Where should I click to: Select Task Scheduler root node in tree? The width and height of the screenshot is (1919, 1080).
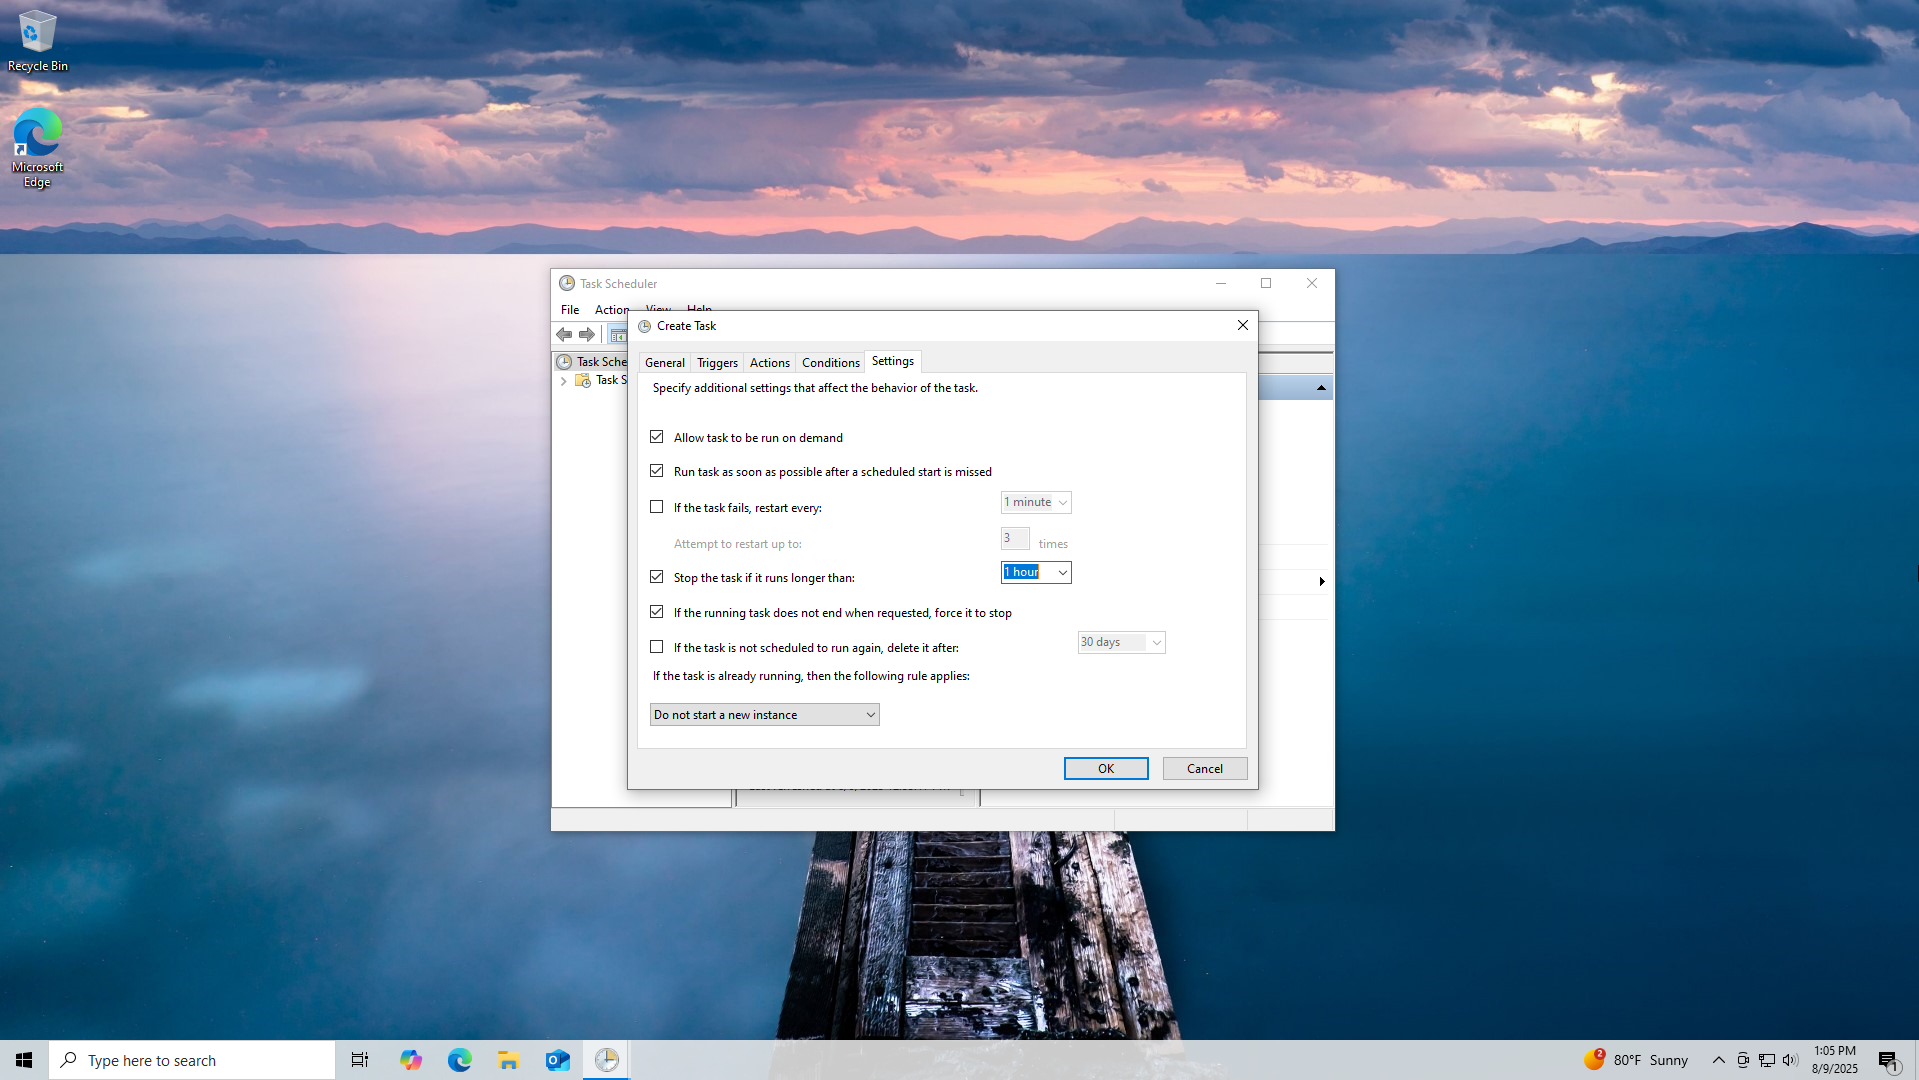point(592,362)
